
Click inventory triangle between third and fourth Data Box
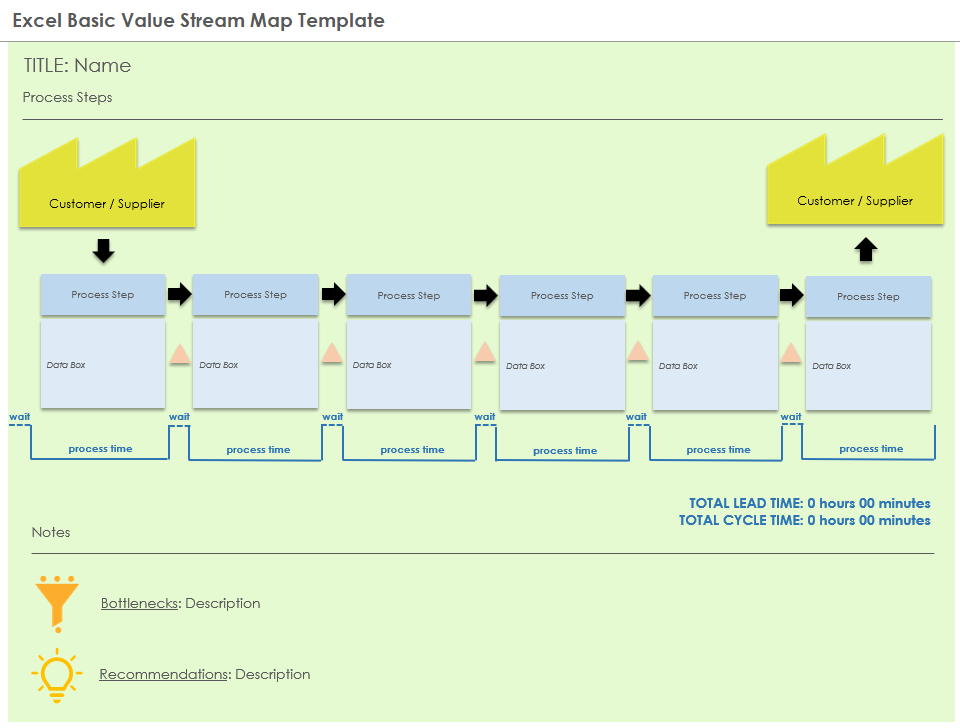coord(485,352)
